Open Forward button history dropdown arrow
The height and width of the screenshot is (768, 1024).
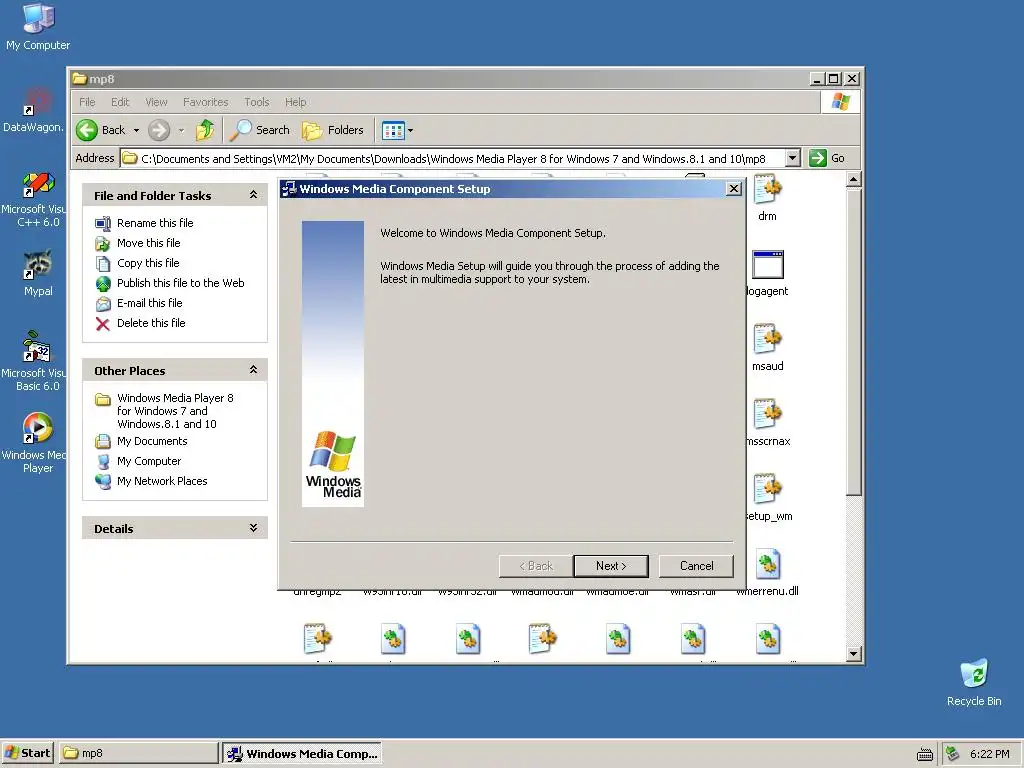pyautogui.click(x=181, y=130)
